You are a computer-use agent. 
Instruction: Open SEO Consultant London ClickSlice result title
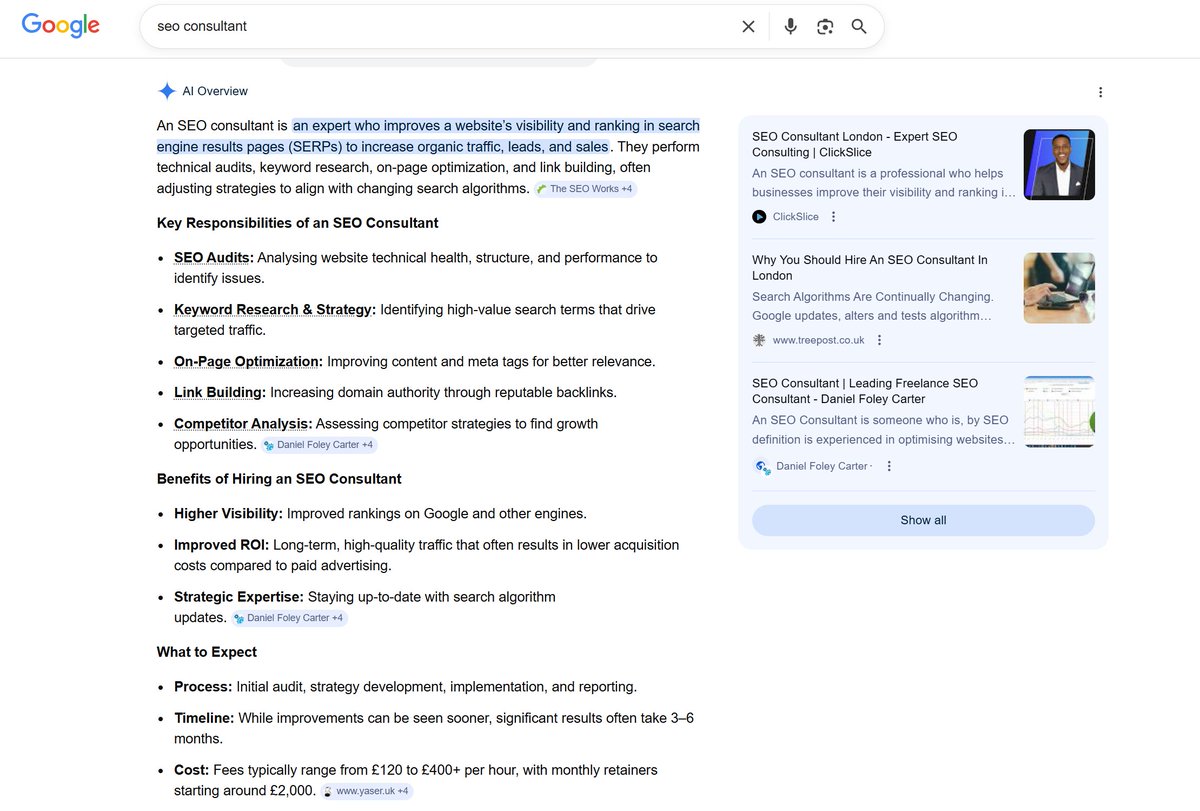point(854,144)
